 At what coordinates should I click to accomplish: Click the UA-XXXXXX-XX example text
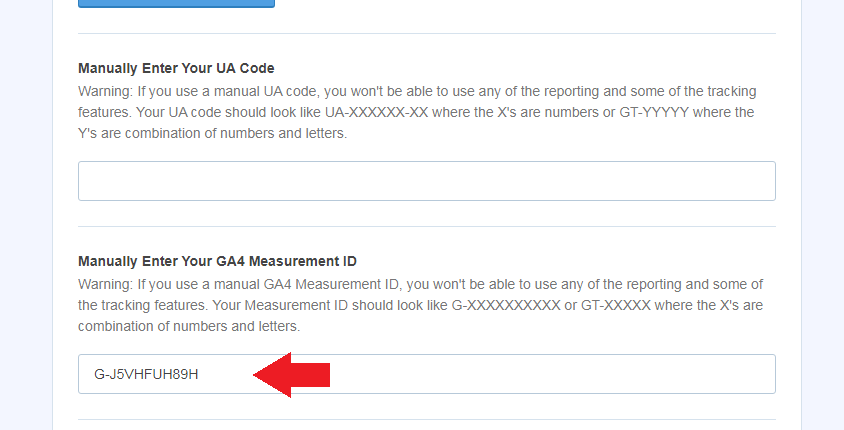376,112
